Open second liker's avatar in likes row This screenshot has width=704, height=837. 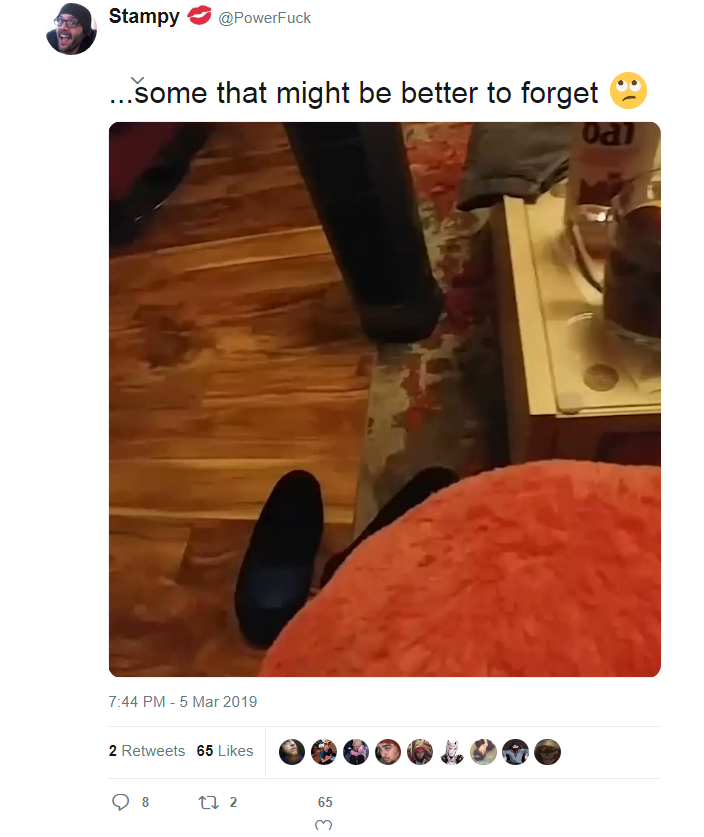(324, 752)
